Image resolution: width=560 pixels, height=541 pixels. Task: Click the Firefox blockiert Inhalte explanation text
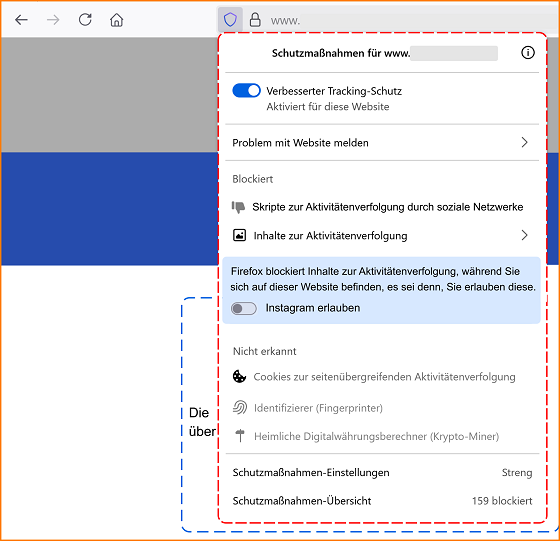click(x=383, y=279)
